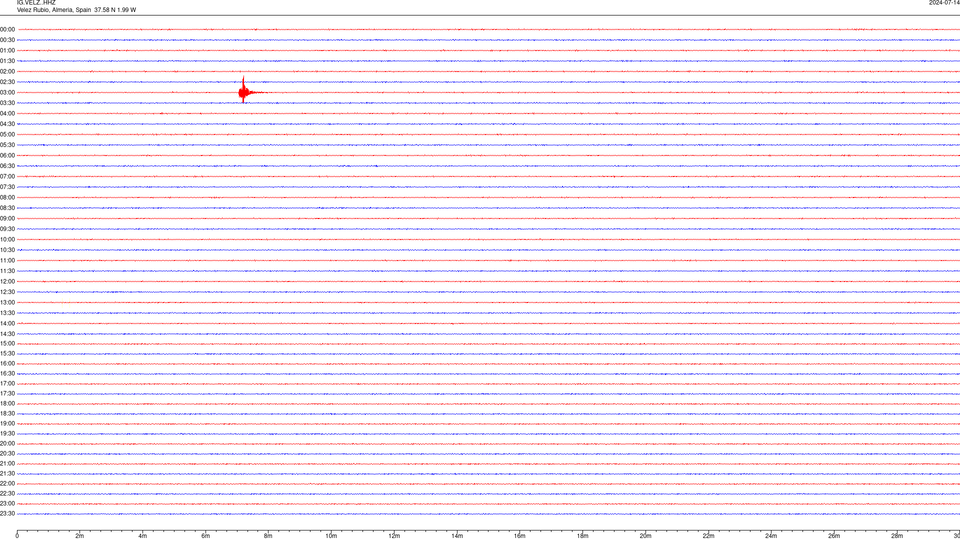Click the 21:00 time label

pyautogui.click(x=7, y=463)
